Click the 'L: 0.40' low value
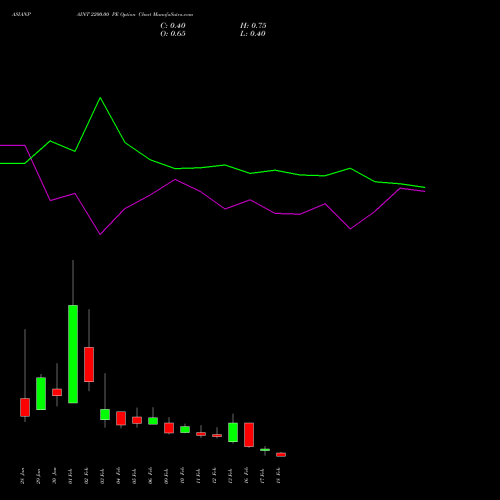500x500 pixels. click(253, 34)
